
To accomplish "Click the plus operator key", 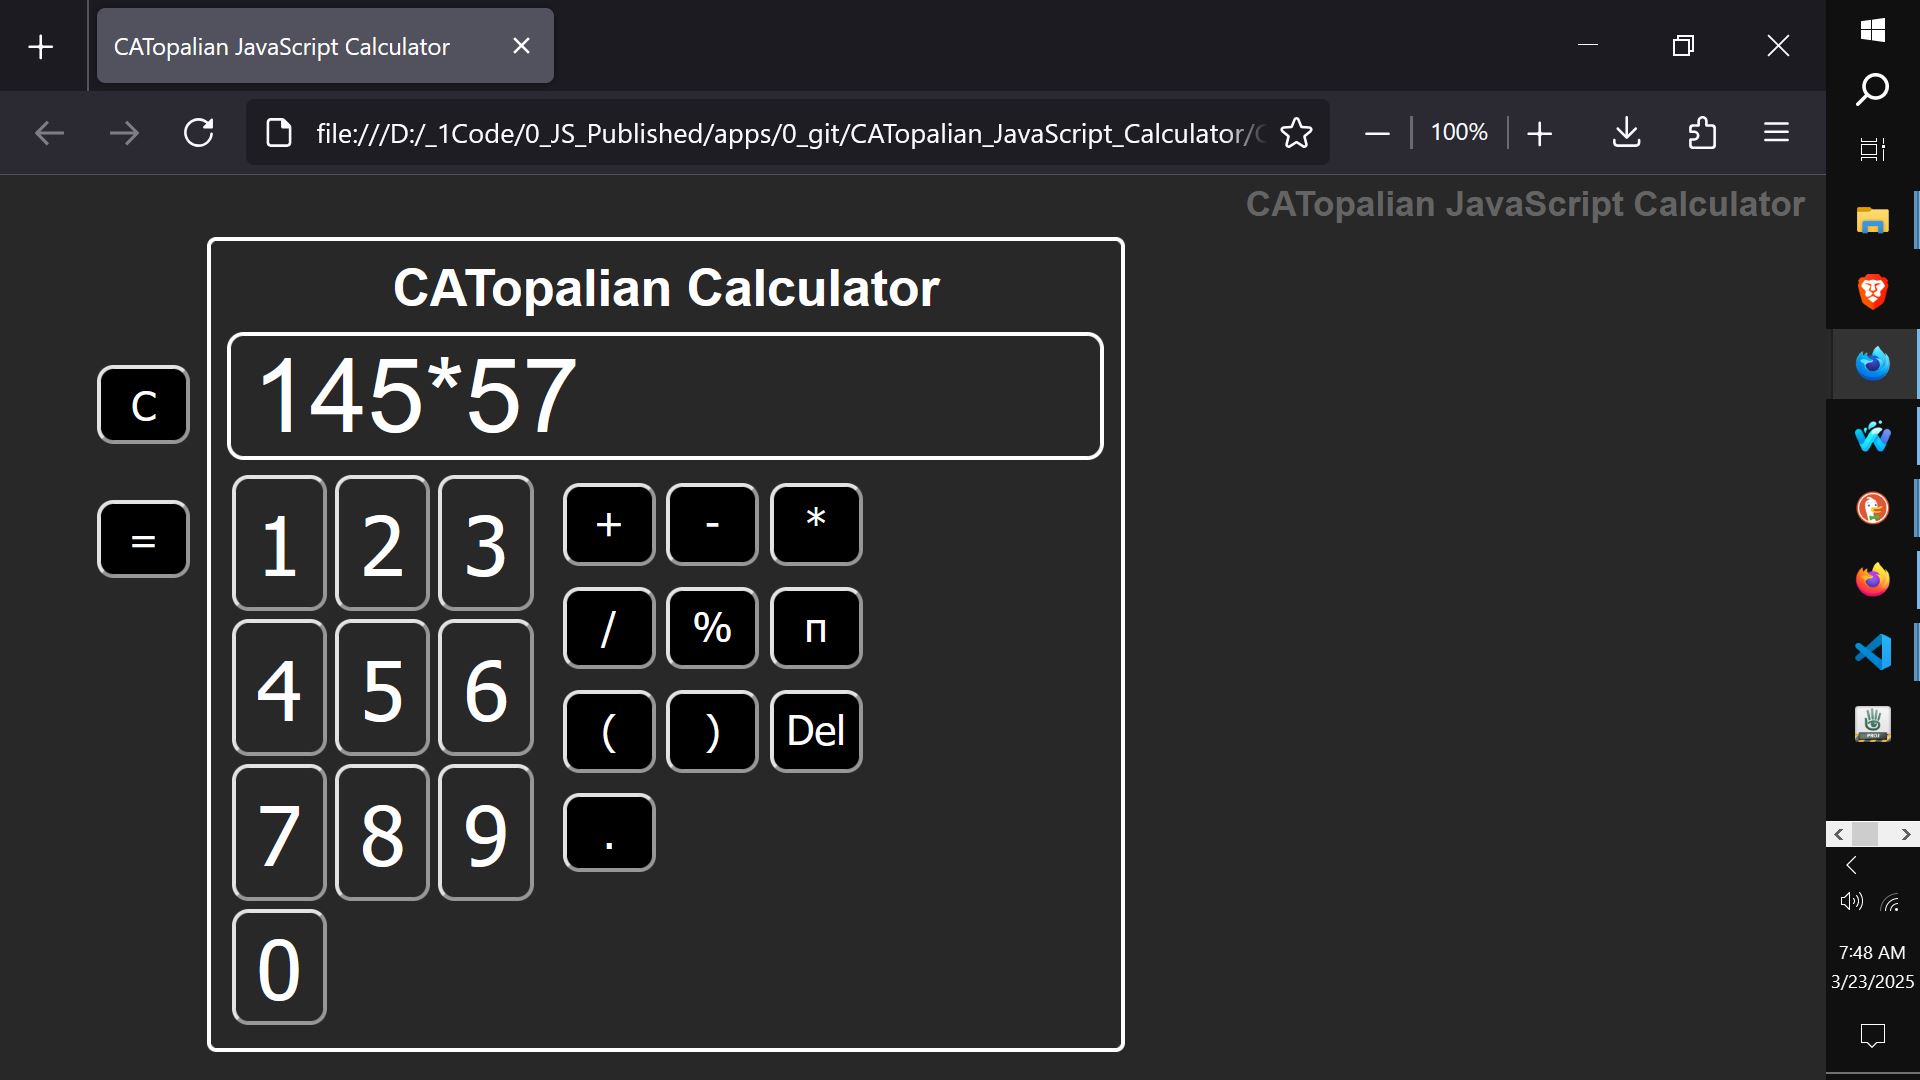I will (x=609, y=525).
